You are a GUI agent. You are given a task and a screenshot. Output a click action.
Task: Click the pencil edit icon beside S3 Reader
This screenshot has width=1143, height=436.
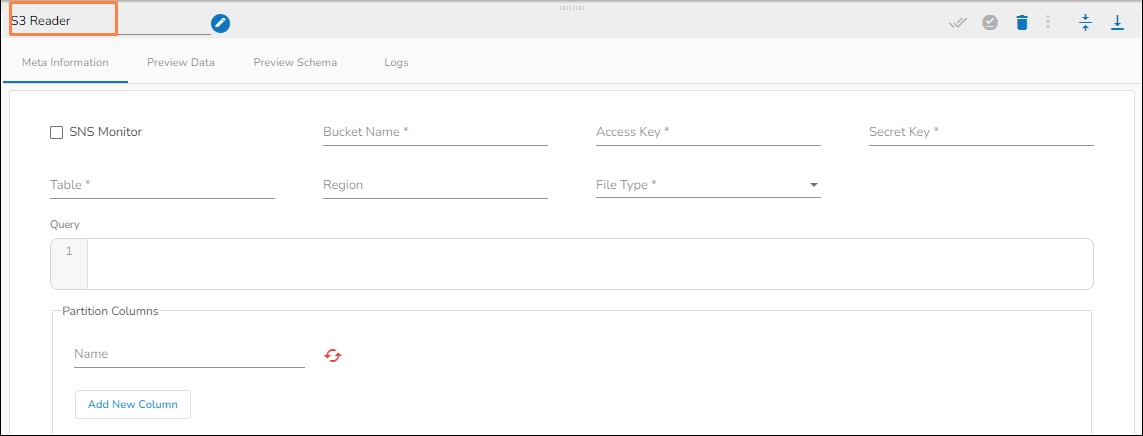220,23
